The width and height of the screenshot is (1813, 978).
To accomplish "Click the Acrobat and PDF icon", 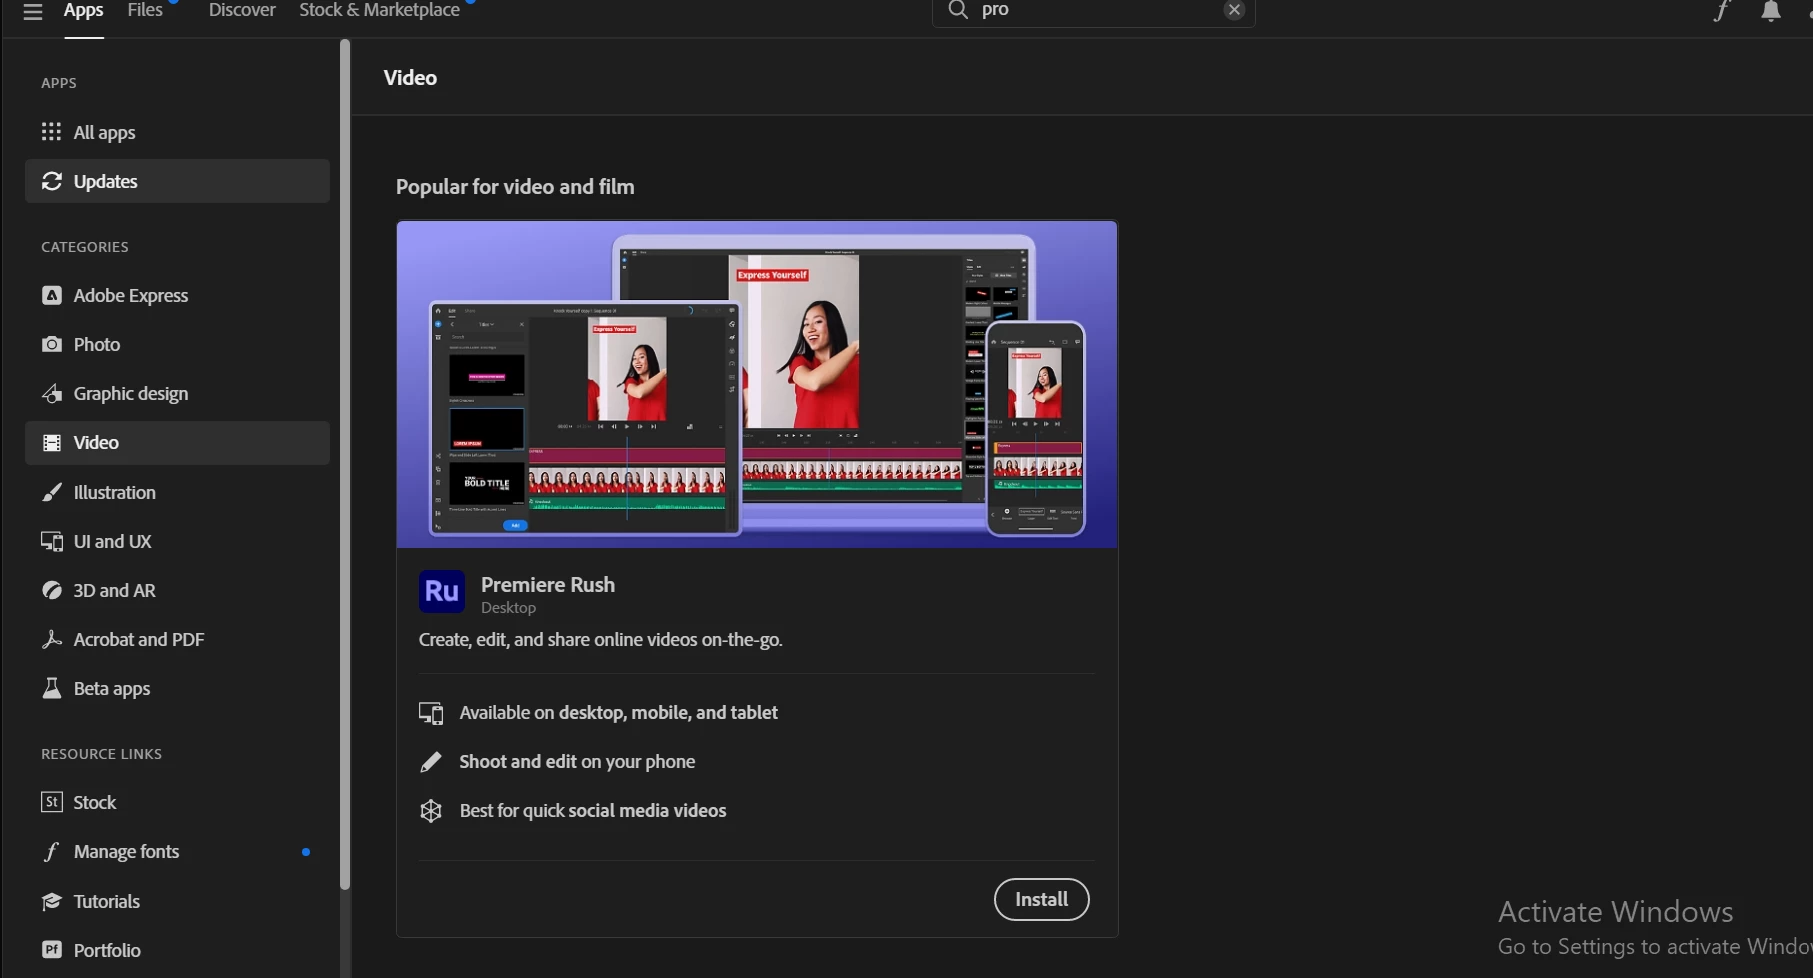I will 52,639.
